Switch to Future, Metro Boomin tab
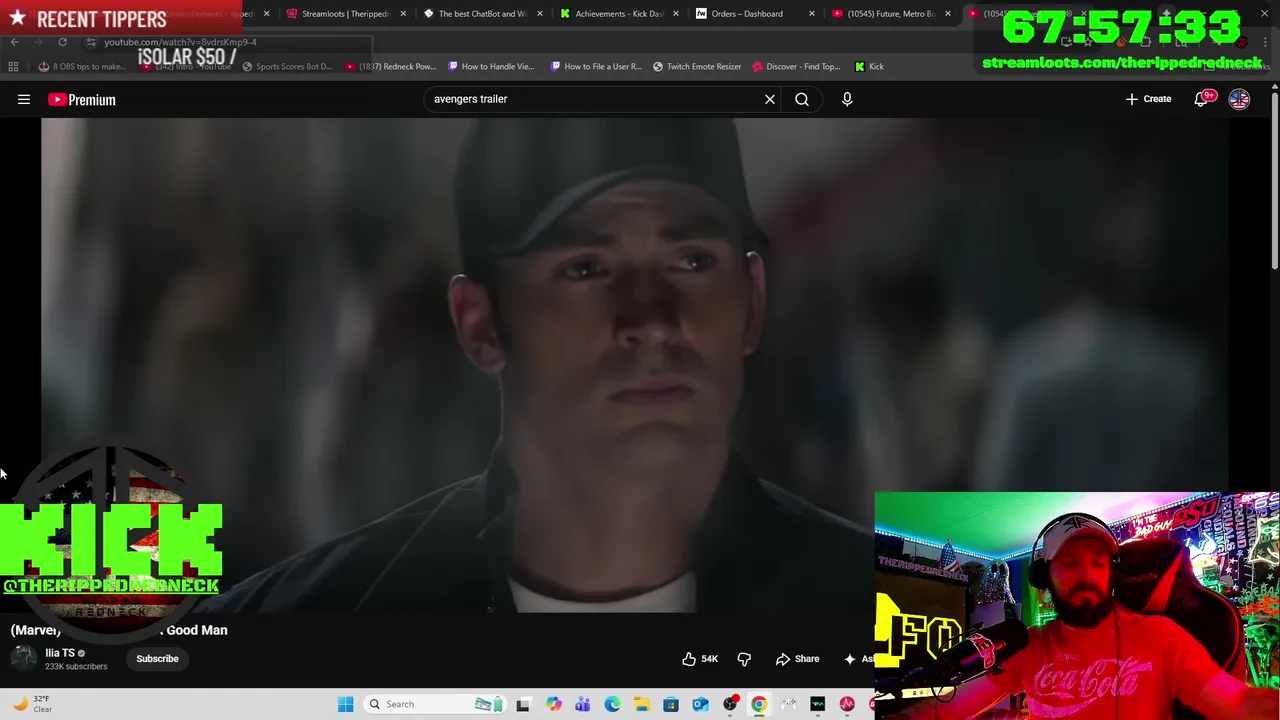Image resolution: width=1280 pixels, height=720 pixels. (x=890, y=14)
